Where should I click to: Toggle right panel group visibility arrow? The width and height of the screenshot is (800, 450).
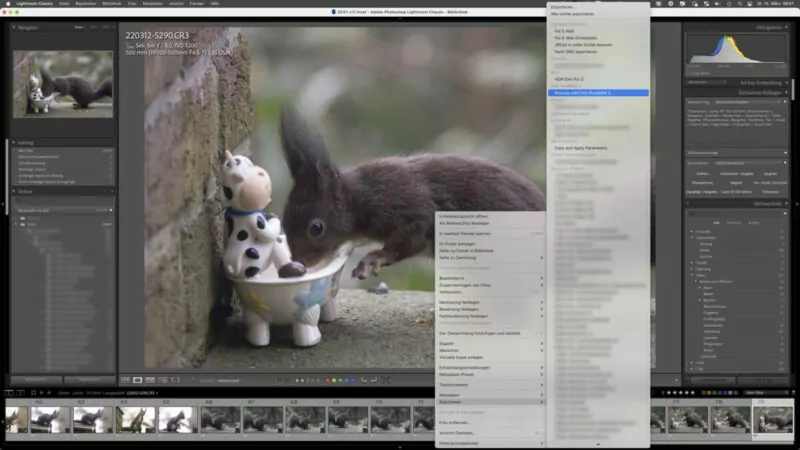[797, 204]
